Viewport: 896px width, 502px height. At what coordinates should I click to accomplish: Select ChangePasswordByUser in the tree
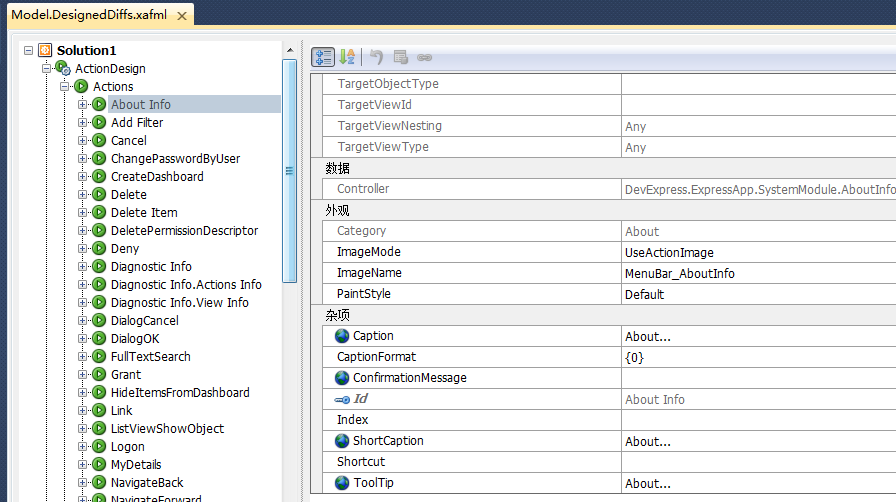(175, 159)
